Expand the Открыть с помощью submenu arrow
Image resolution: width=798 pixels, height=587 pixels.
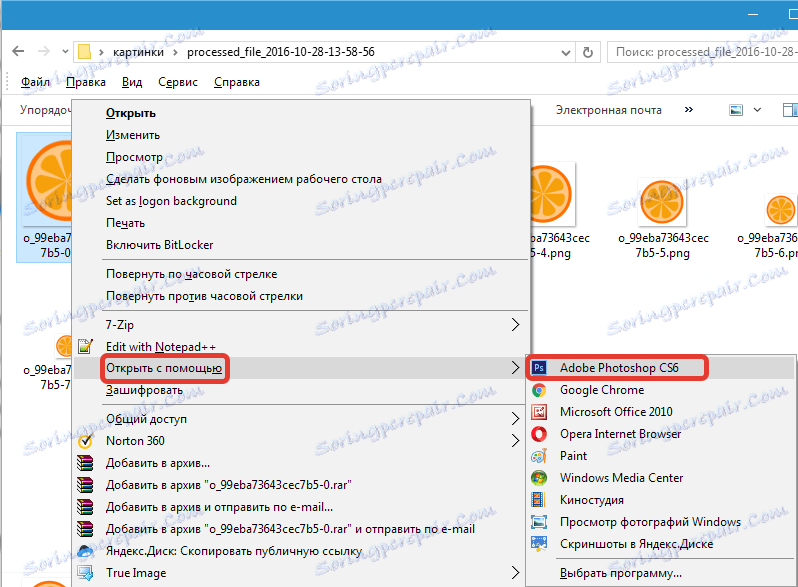516,368
